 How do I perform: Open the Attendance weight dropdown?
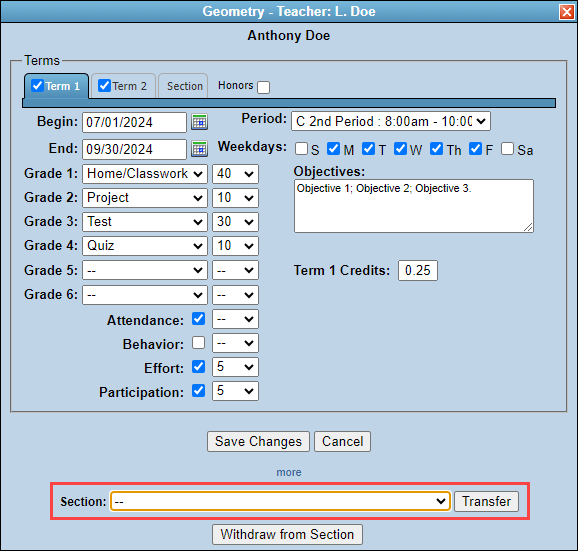(x=235, y=319)
